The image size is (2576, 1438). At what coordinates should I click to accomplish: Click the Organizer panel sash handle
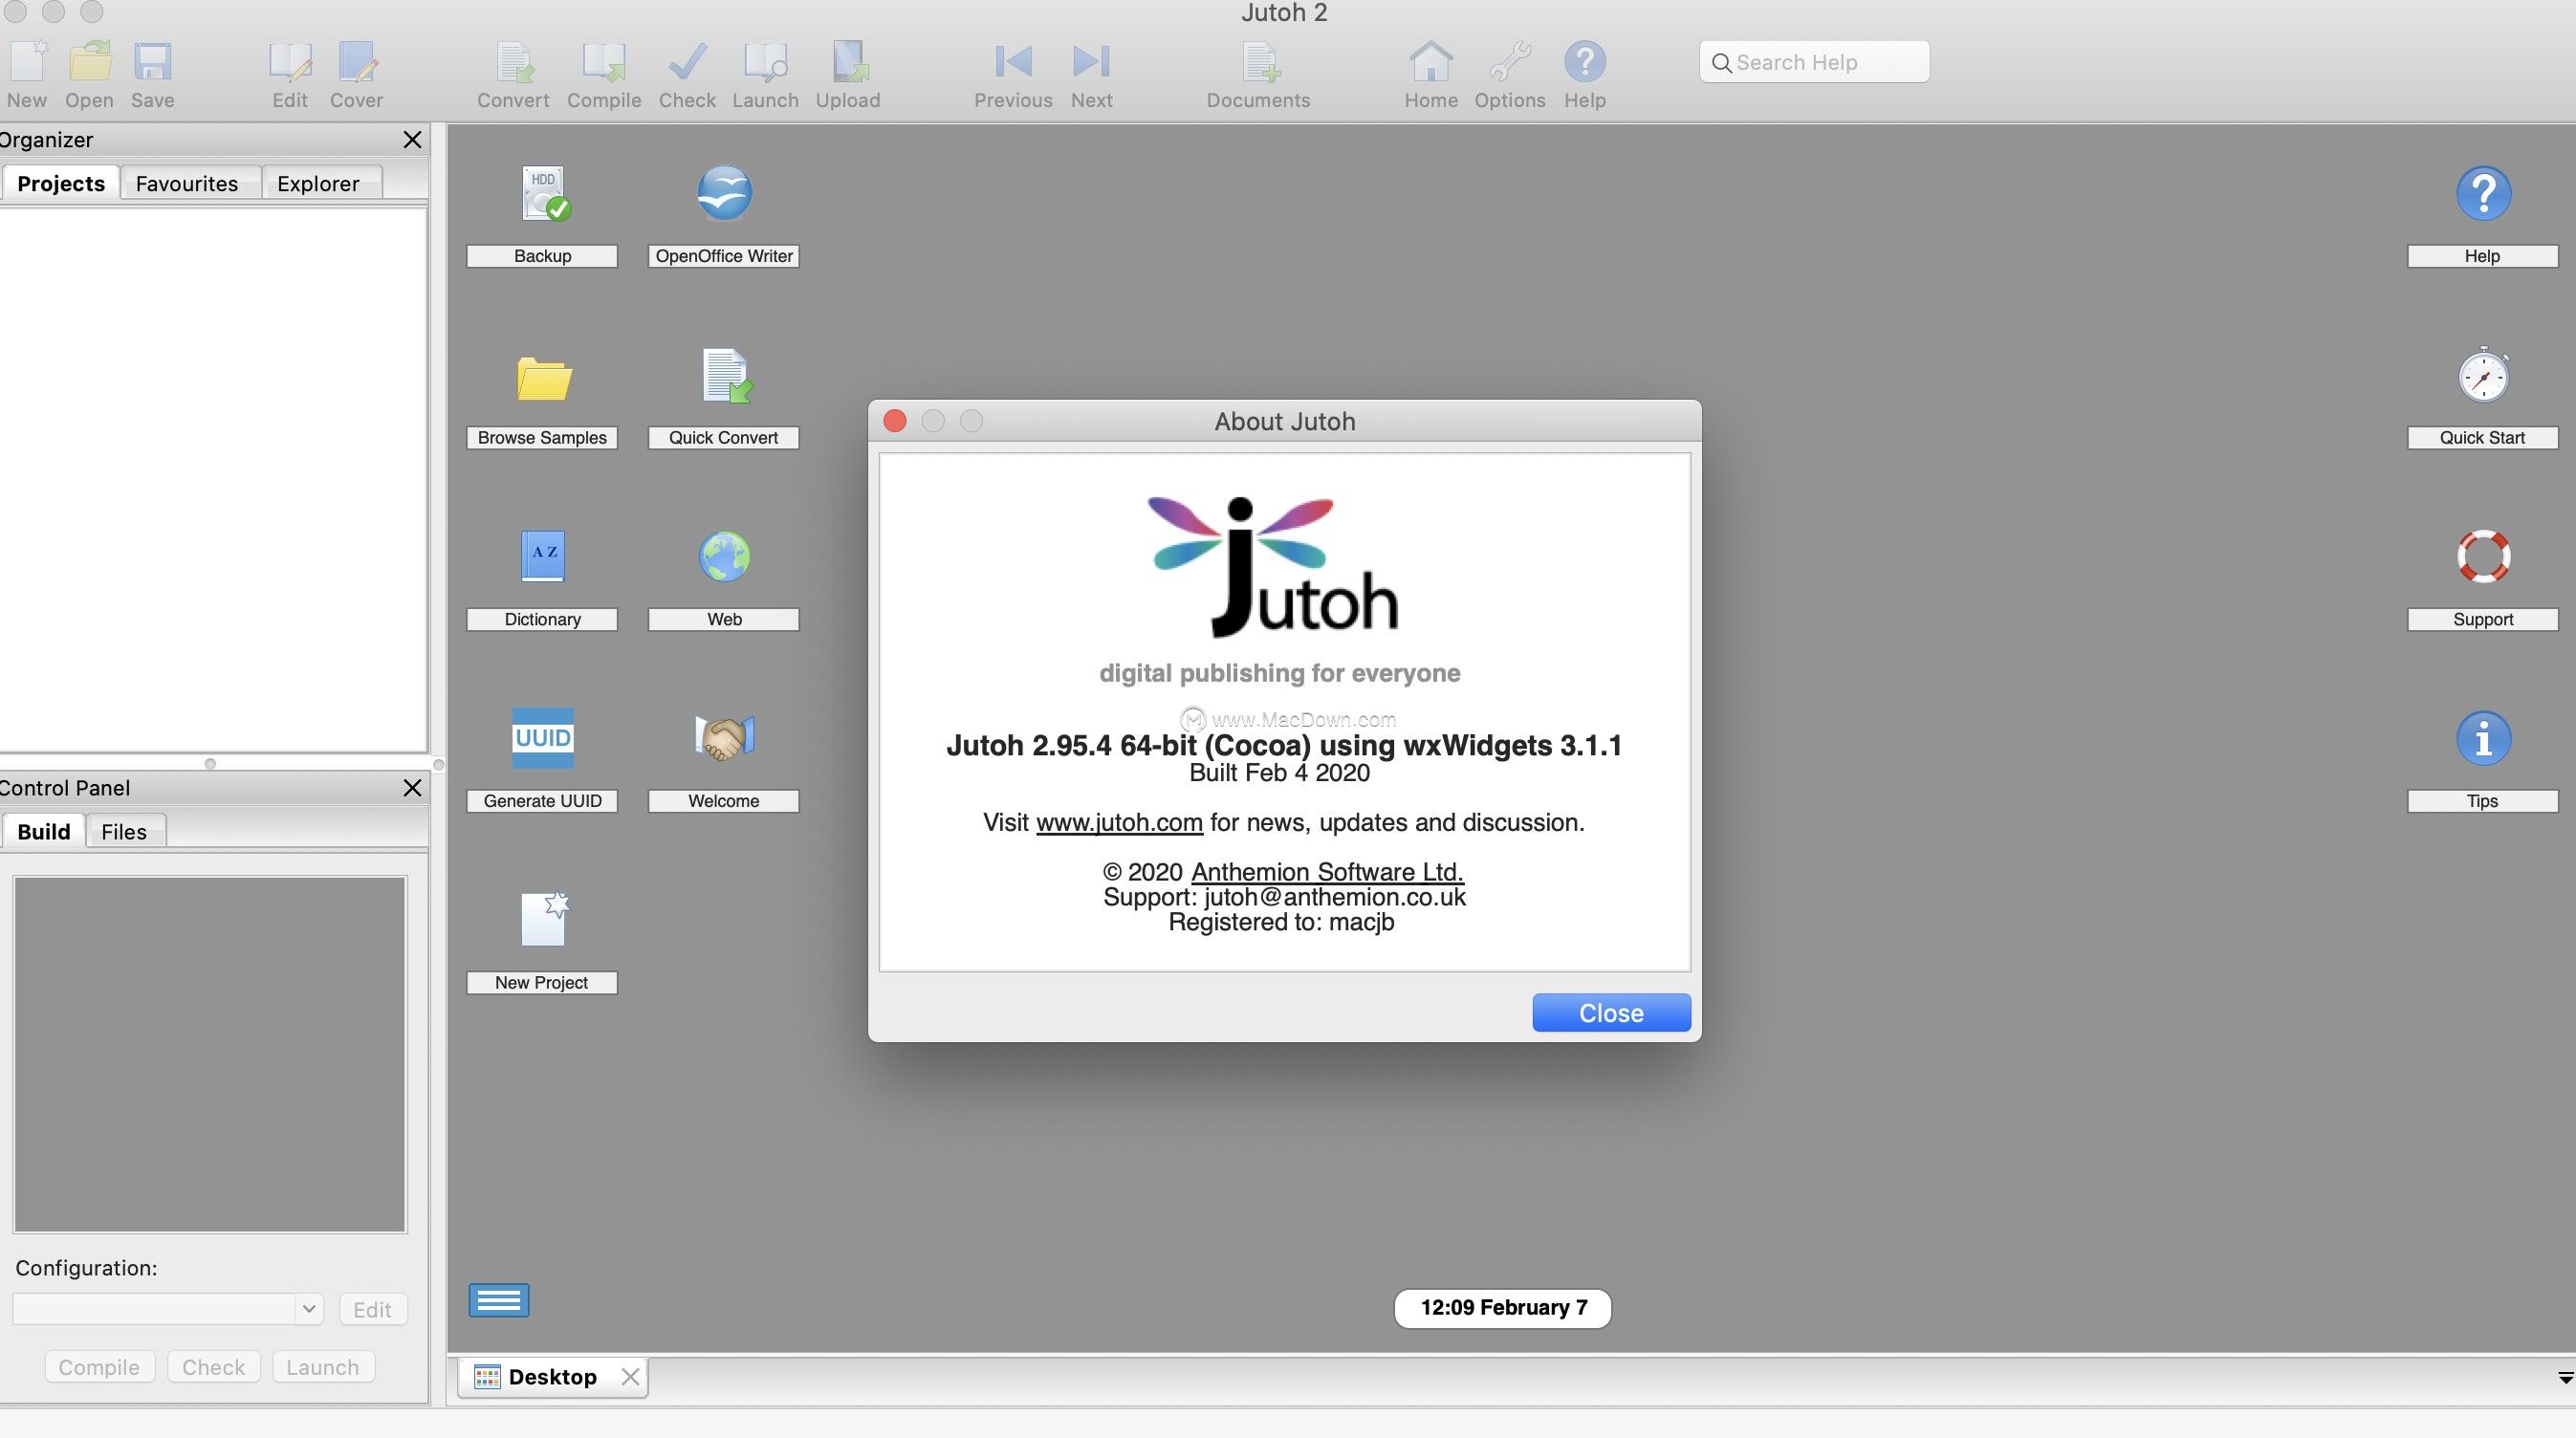coord(210,763)
